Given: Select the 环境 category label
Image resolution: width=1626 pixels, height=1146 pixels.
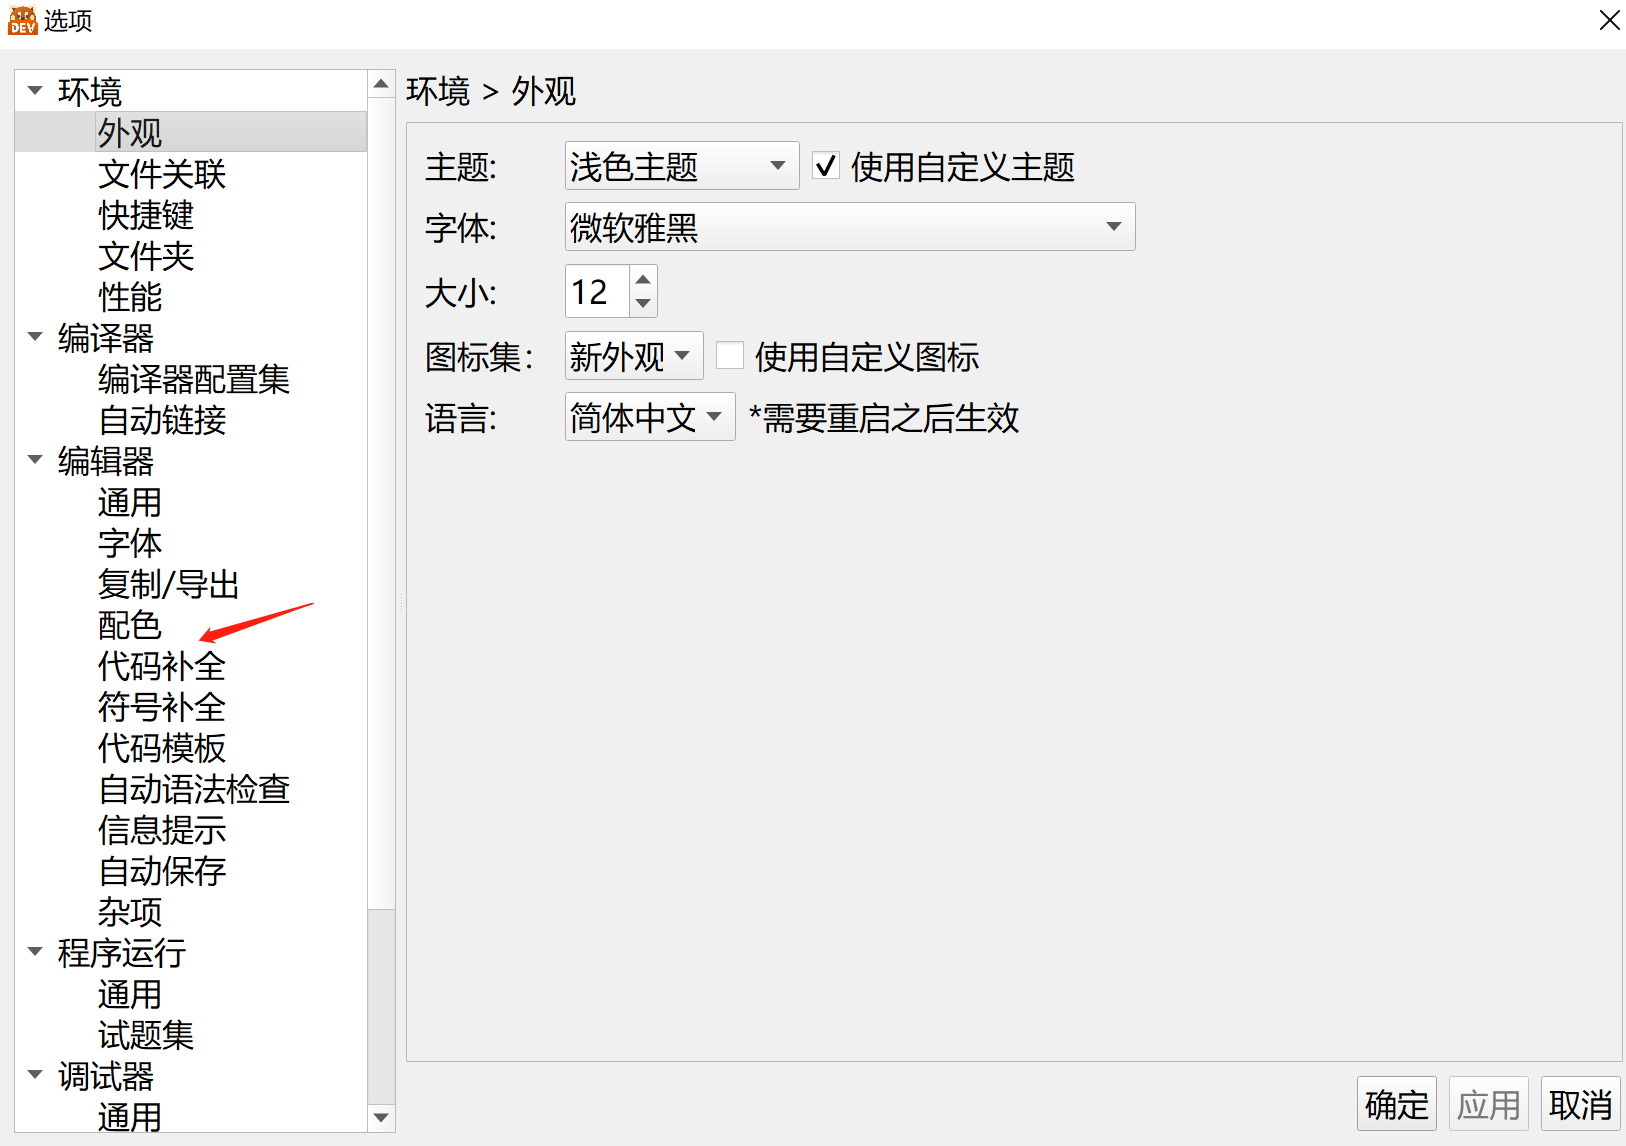Looking at the screenshot, I should (x=90, y=91).
